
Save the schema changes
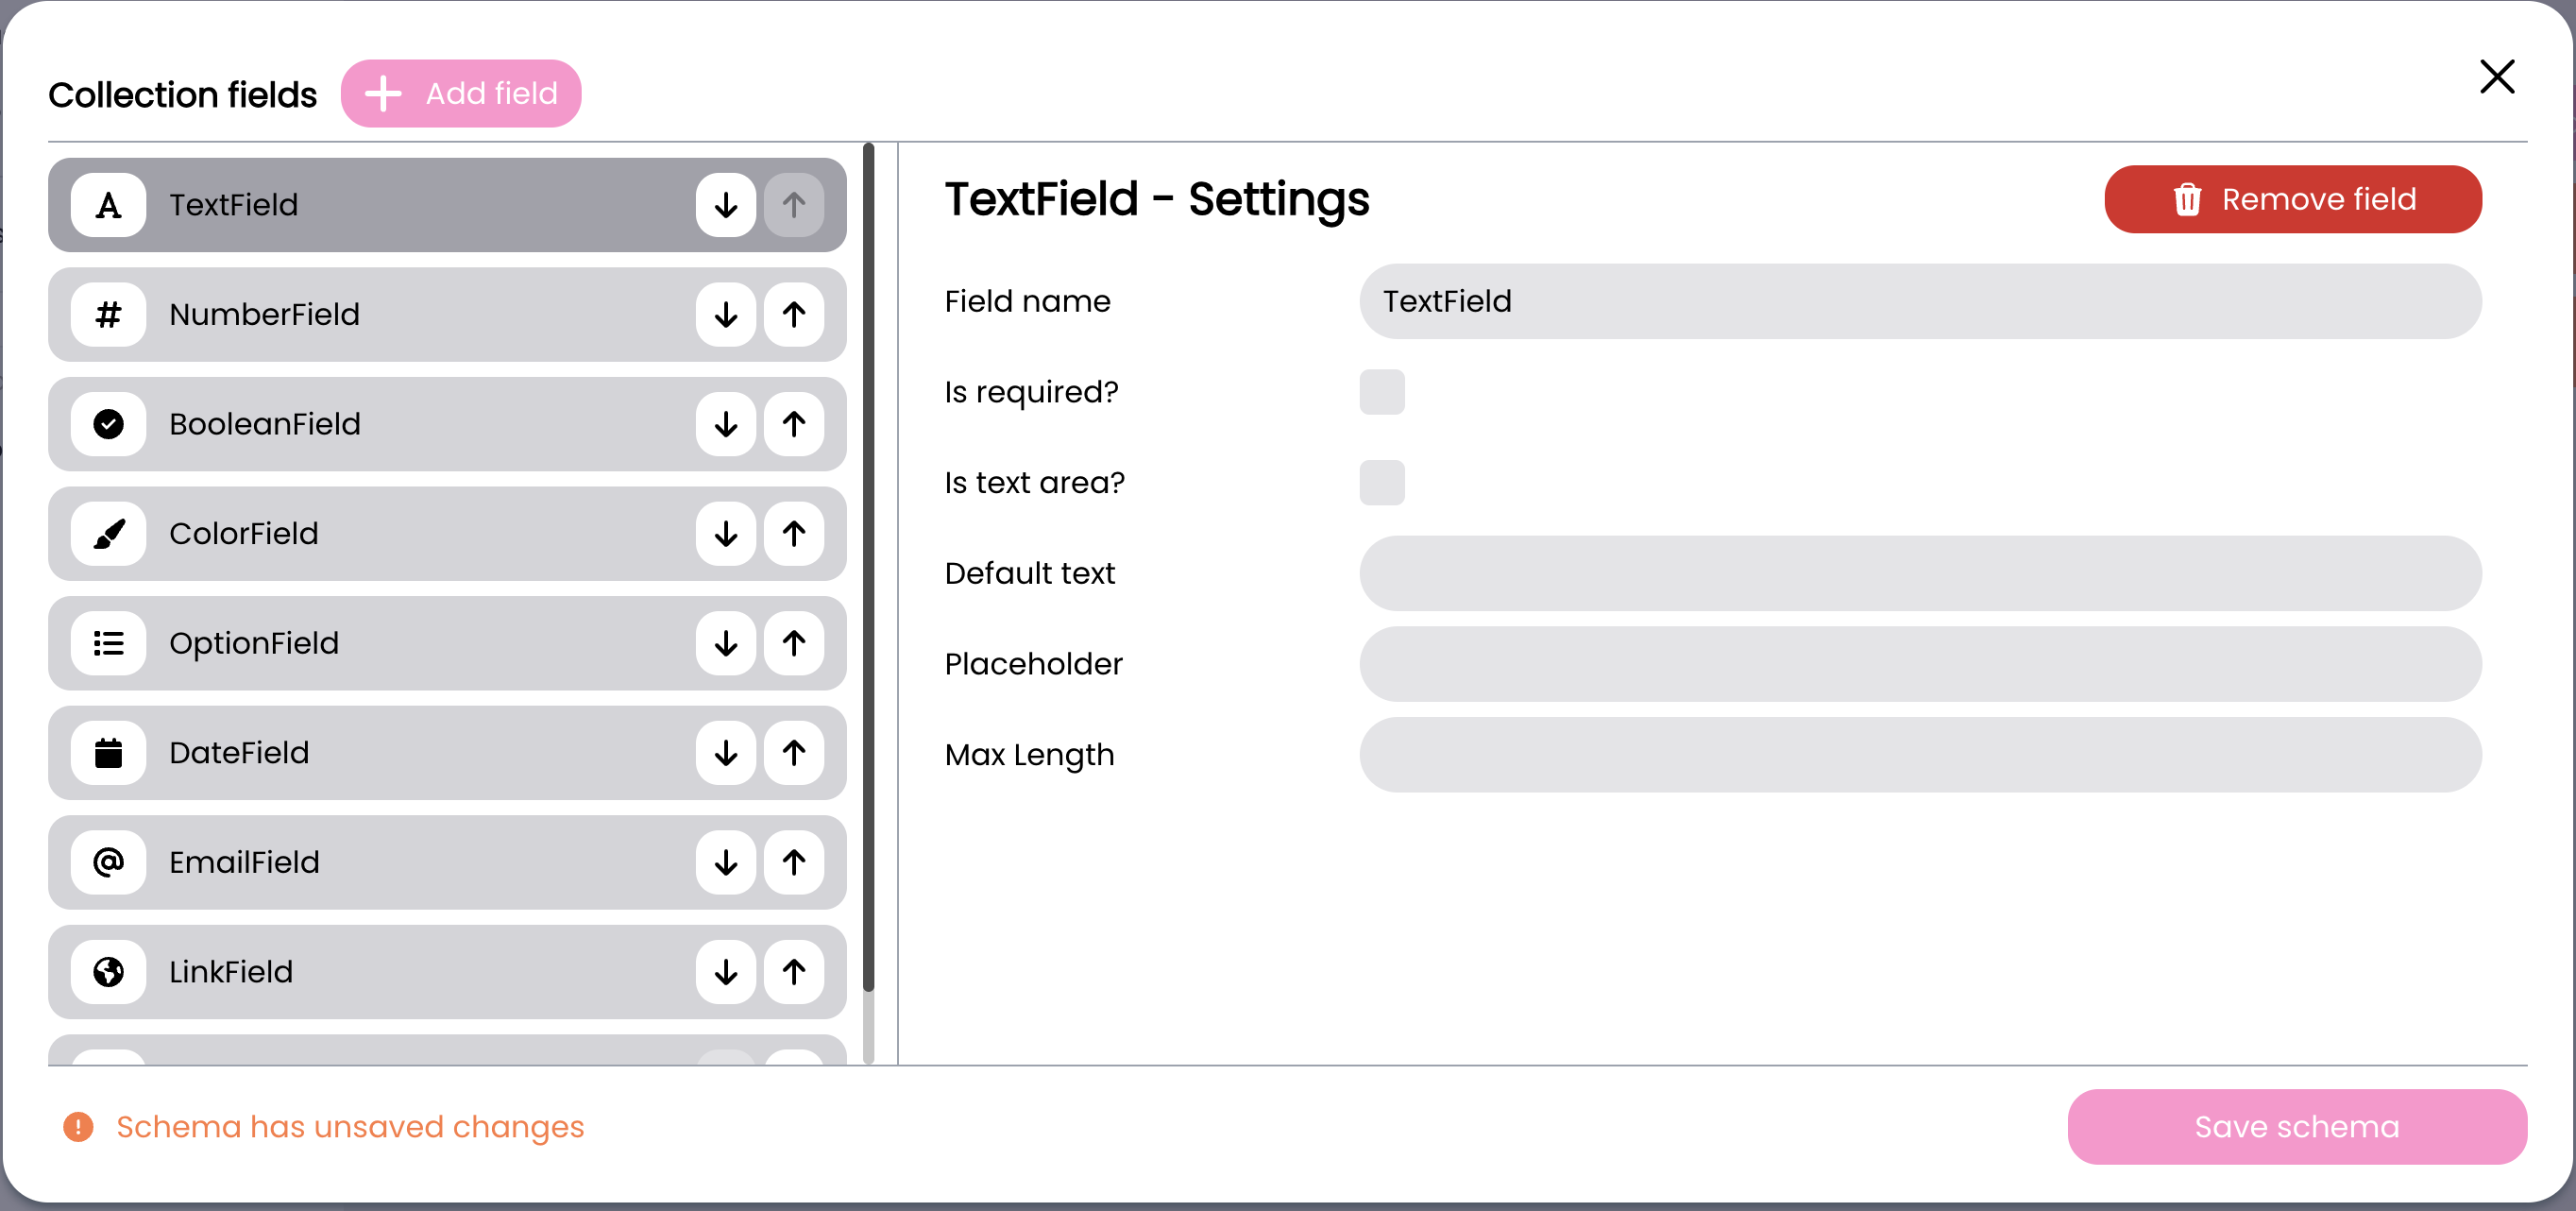click(x=2296, y=1127)
